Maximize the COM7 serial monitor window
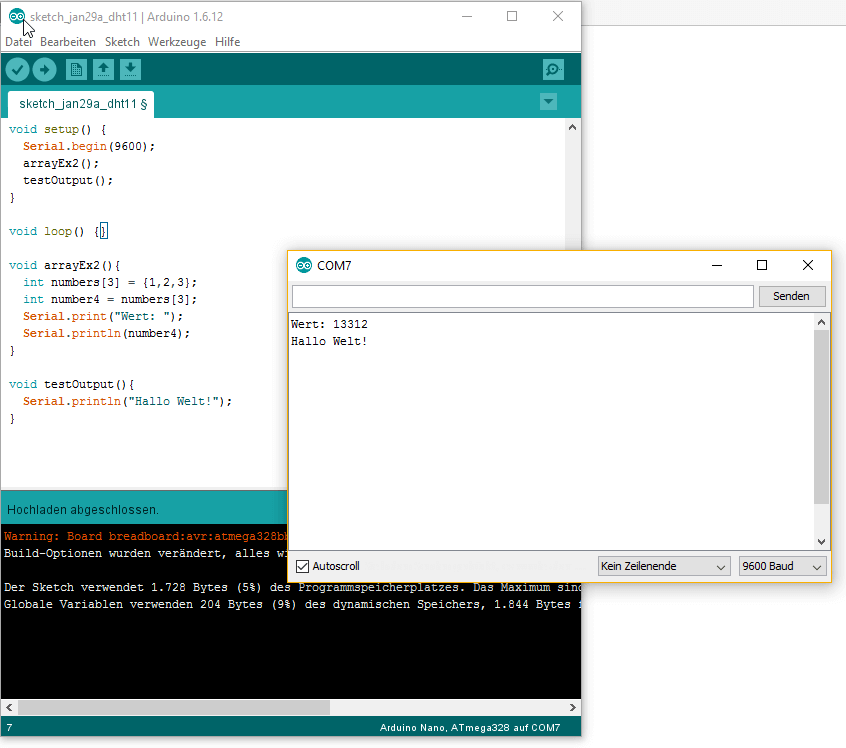The height and width of the screenshot is (748, 846). tap(762, 265)
